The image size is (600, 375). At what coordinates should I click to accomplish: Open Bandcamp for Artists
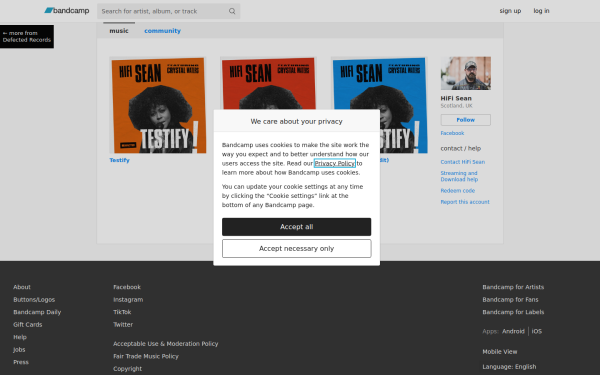click(513, 287)
